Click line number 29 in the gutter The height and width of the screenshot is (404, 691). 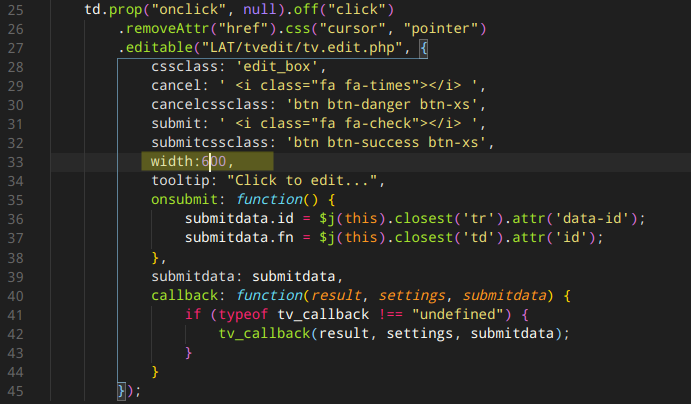tap(15, 86)
